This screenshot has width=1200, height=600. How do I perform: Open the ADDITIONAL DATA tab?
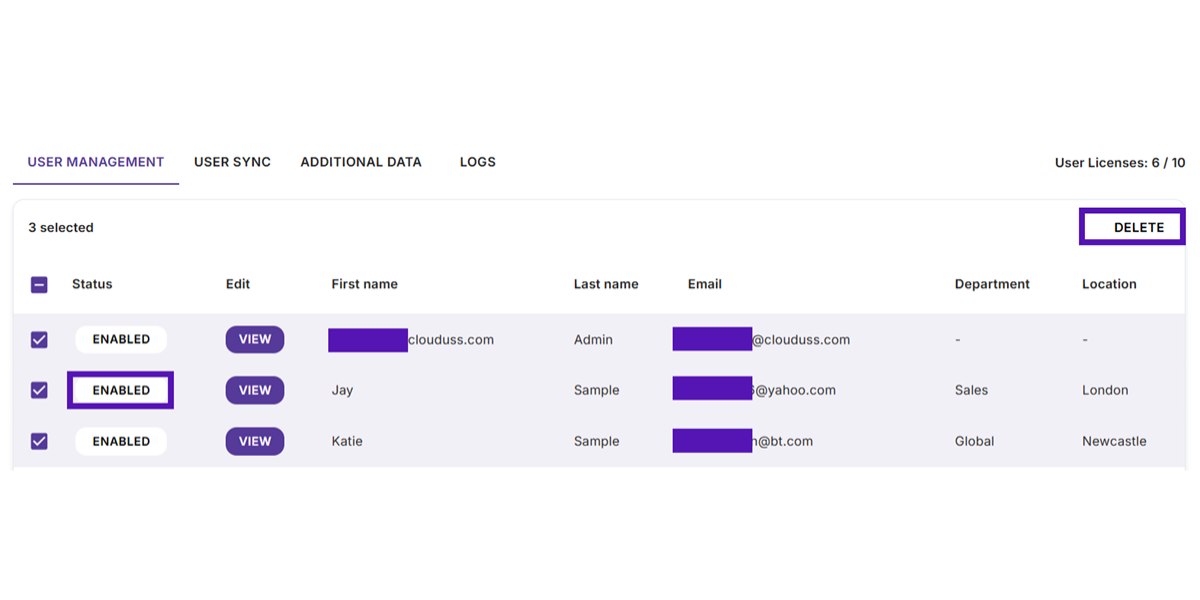[361, 161]
